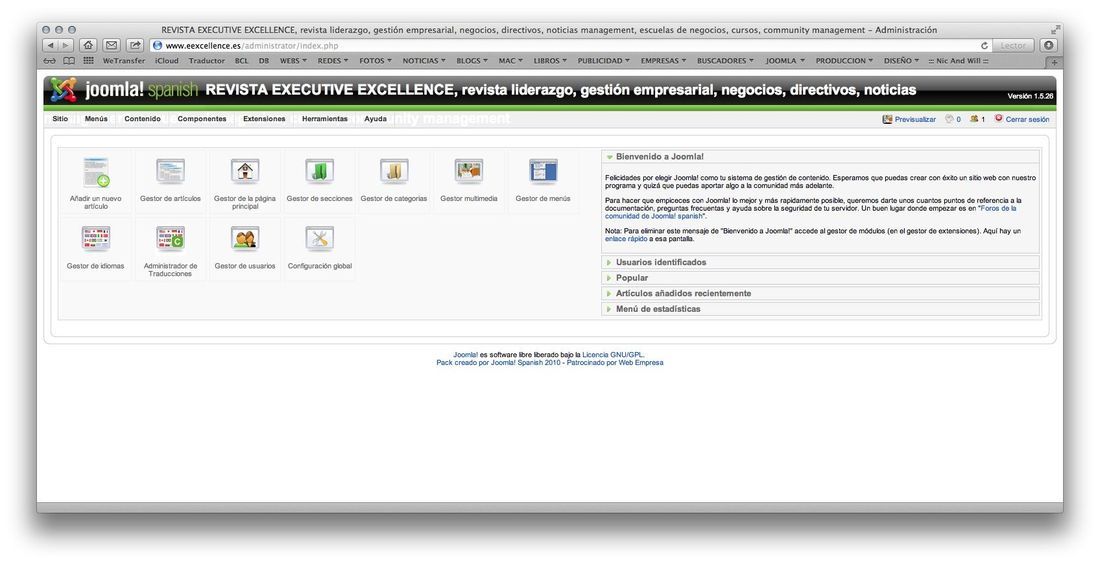Screen dimensions: 1100x564
Task: Open the EMPRESAS bookmarks folder dropdown
Action: point(663,61)
